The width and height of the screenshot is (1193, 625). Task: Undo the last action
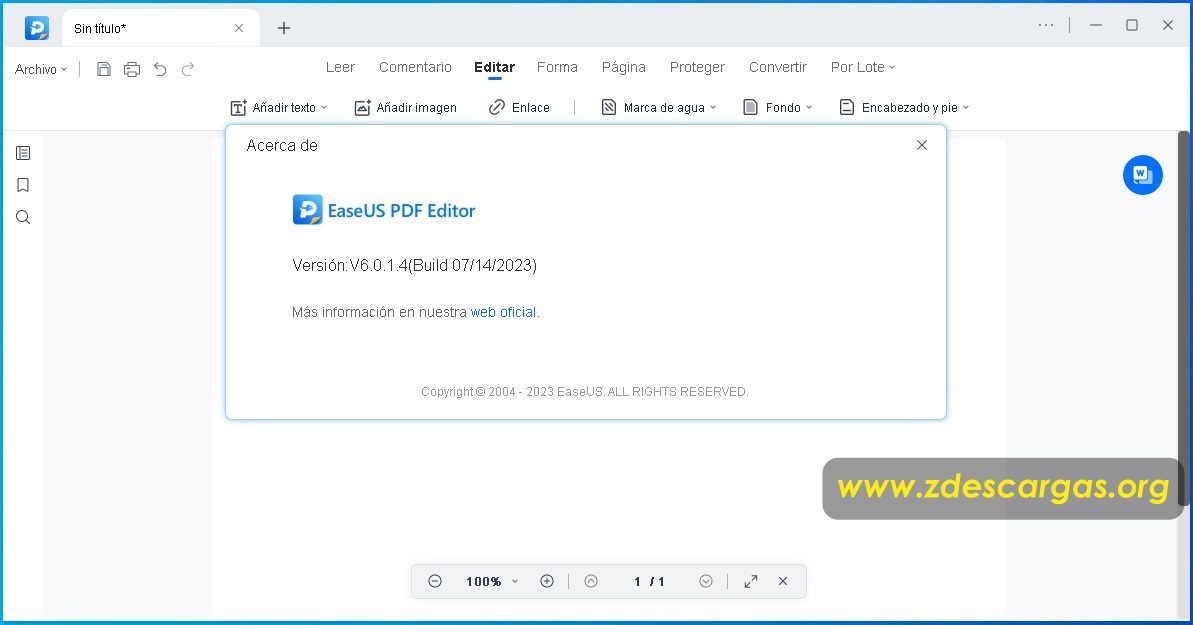click(x=160, y=69)
